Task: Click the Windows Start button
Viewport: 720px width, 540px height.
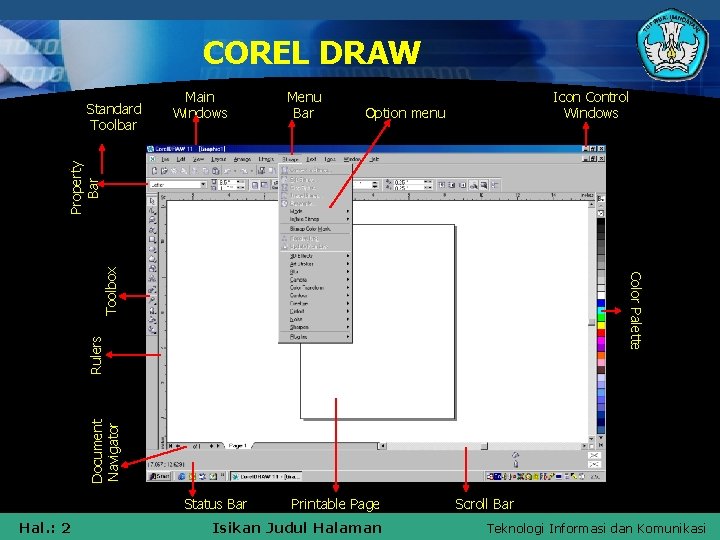Action: (x=159, y=477)
